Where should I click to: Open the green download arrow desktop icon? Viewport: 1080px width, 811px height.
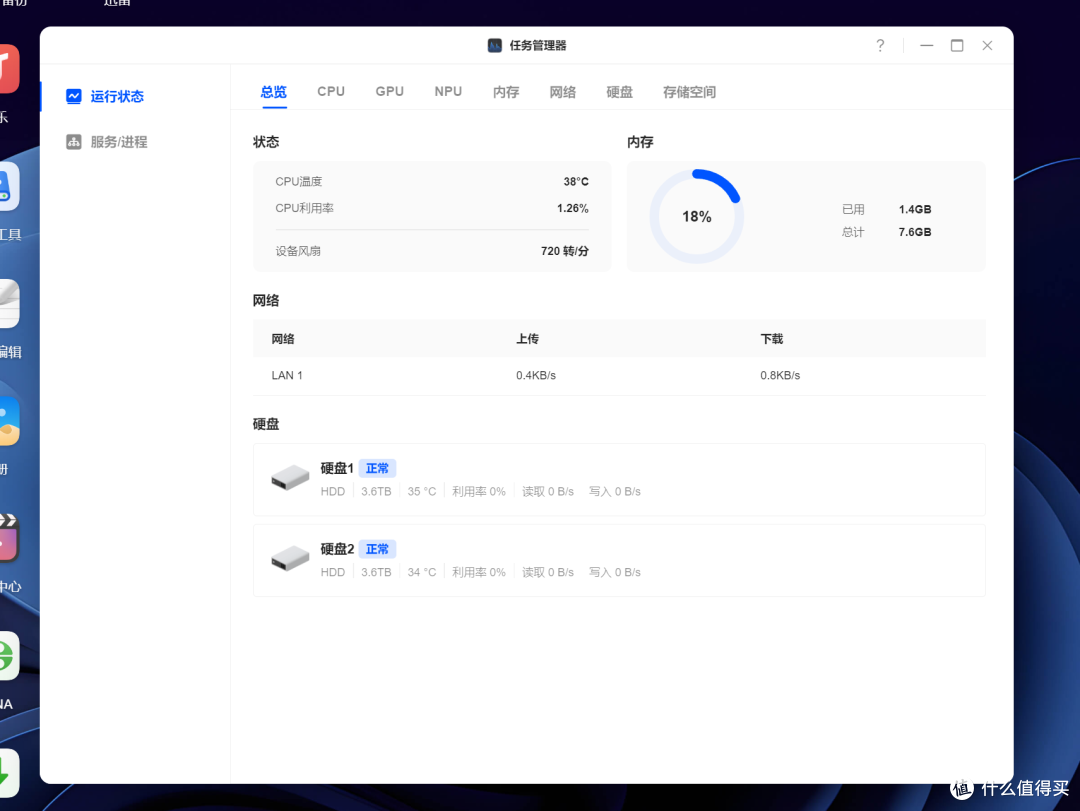8,772
